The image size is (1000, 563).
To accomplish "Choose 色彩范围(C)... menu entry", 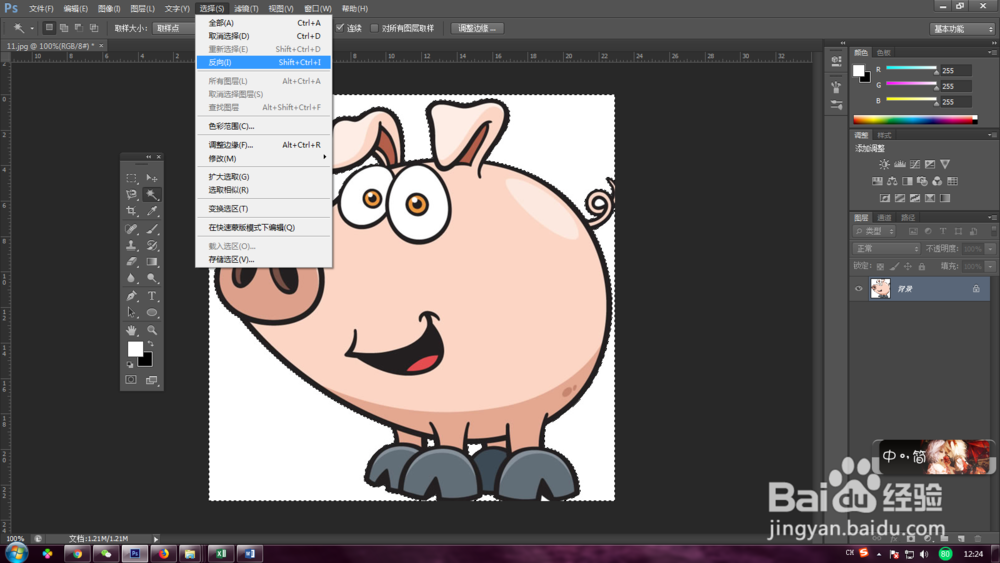I will [x=264, y=126].
